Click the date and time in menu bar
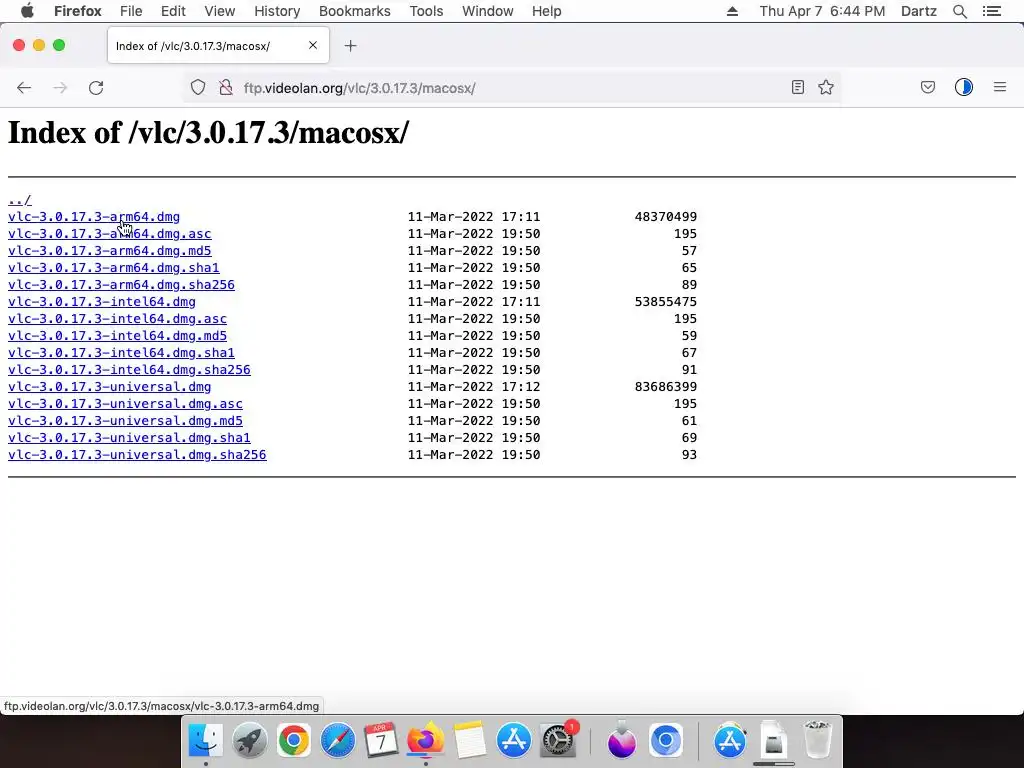Image resolution: width=1024 pixels, height=768 pixels. coord(822,11)
